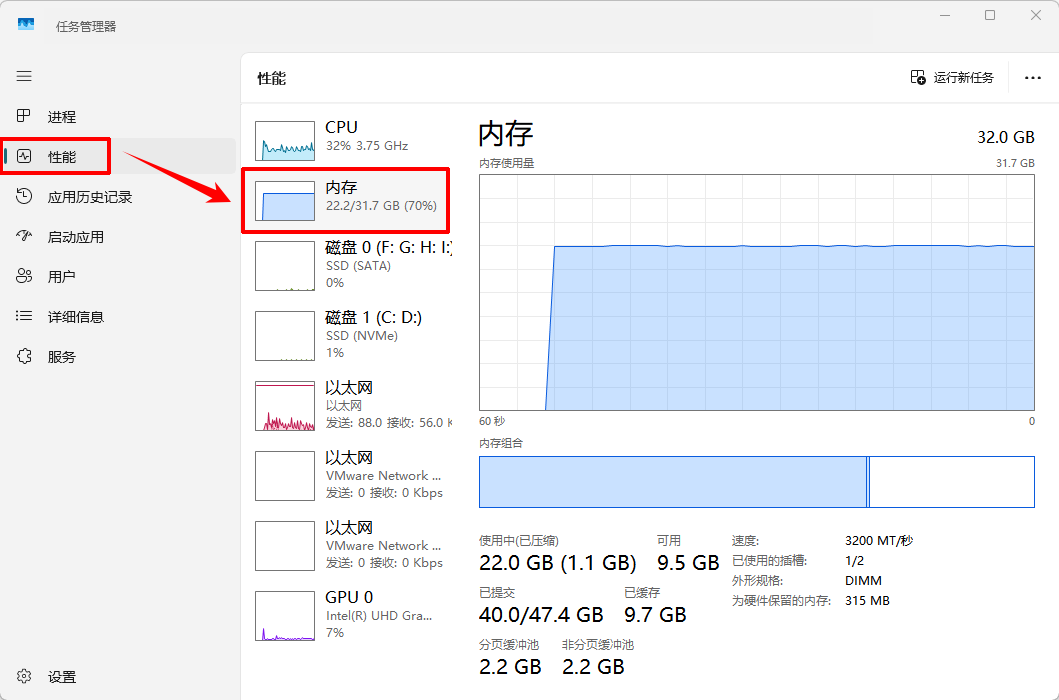Click the 设置 gear icon
Screen dimensions: 1059x700
(24, 676)
